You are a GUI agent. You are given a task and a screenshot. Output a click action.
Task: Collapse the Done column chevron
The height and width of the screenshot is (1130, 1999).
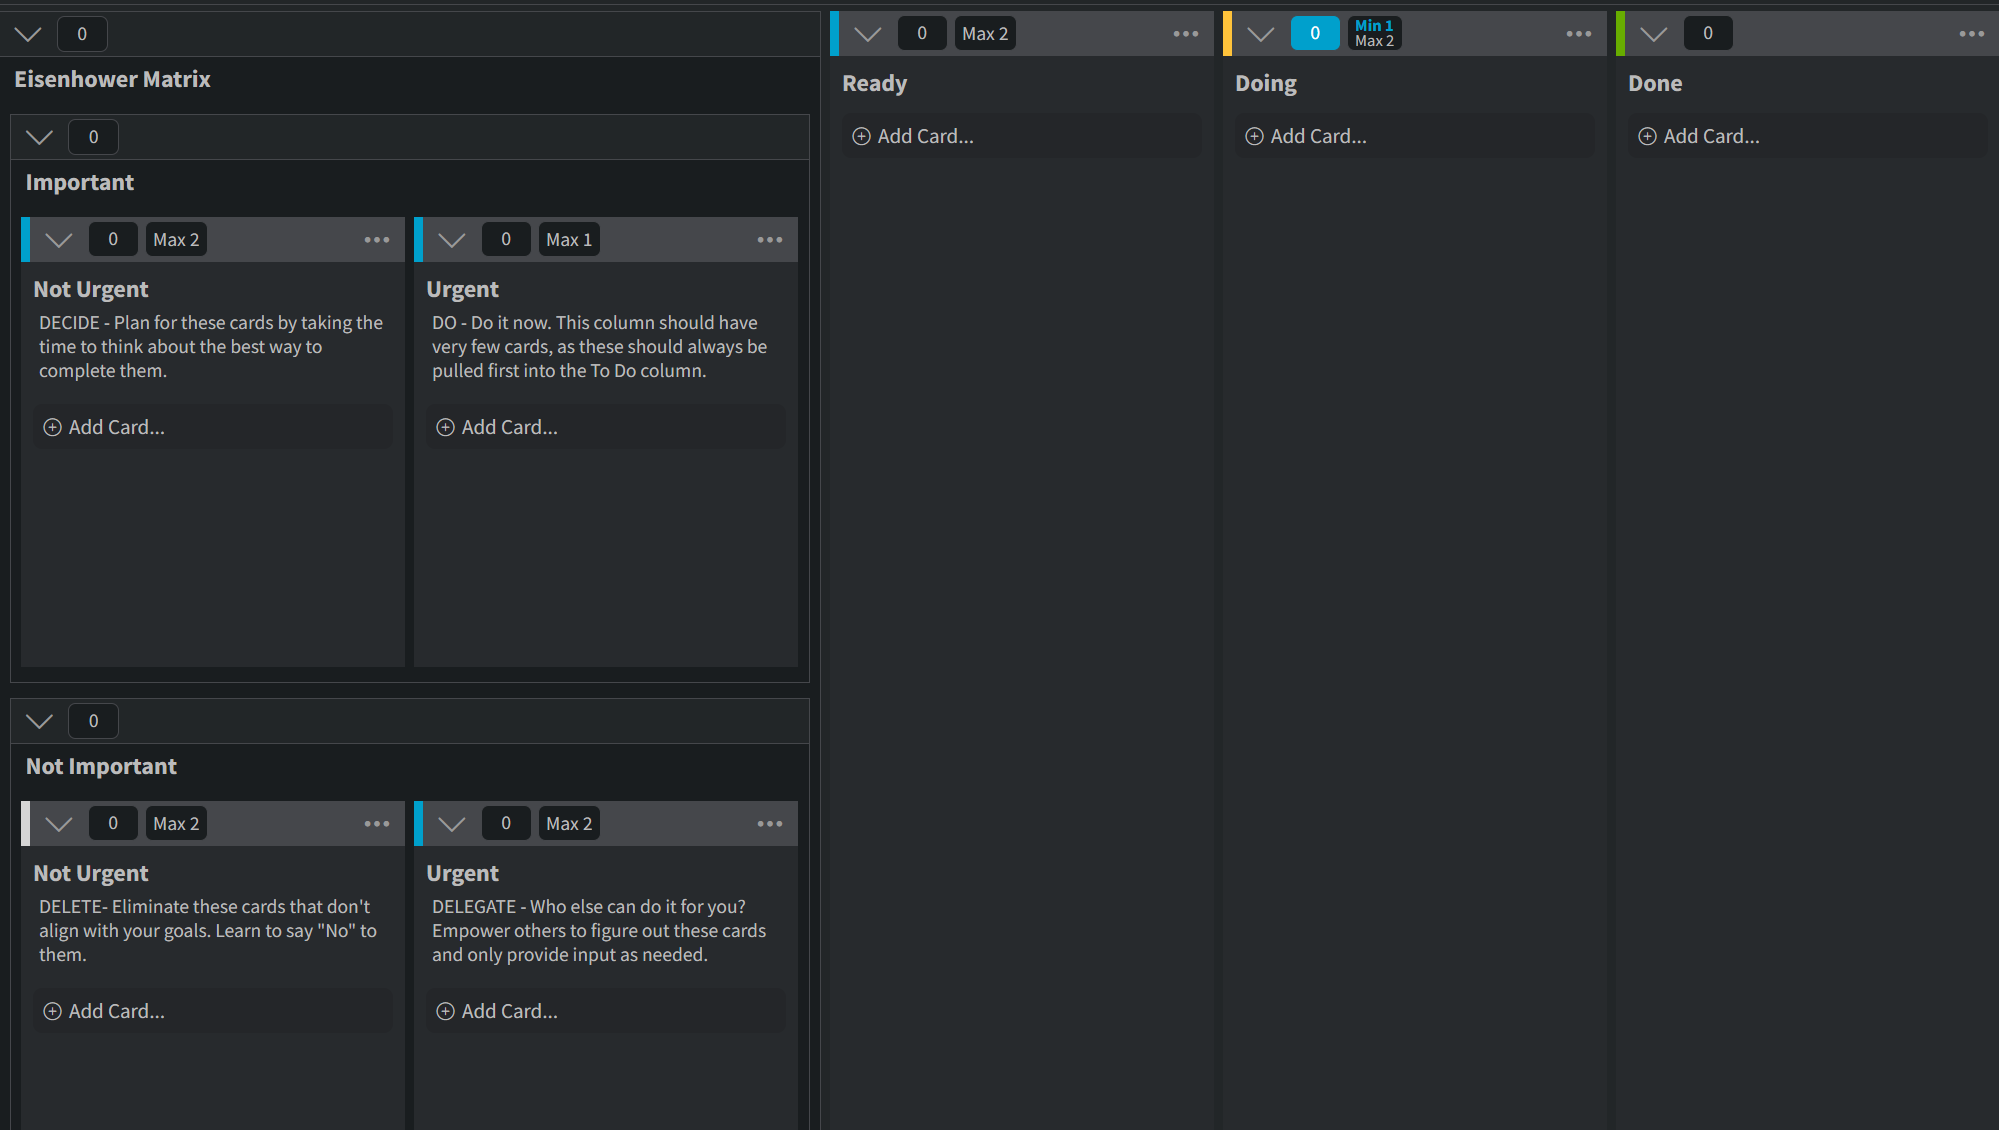coord(1654,34)
